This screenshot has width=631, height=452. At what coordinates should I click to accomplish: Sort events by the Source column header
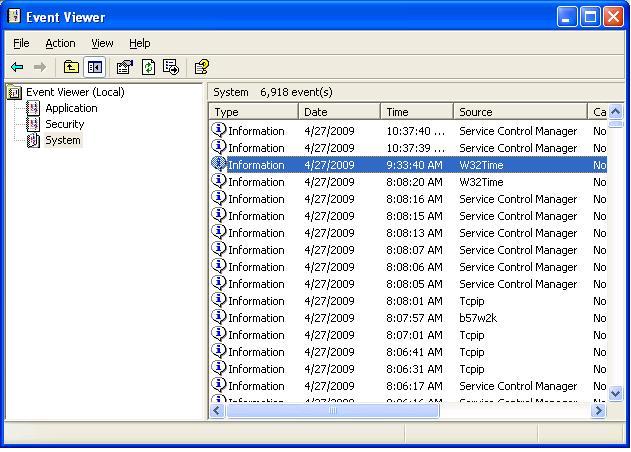click(x=520, y=112)
